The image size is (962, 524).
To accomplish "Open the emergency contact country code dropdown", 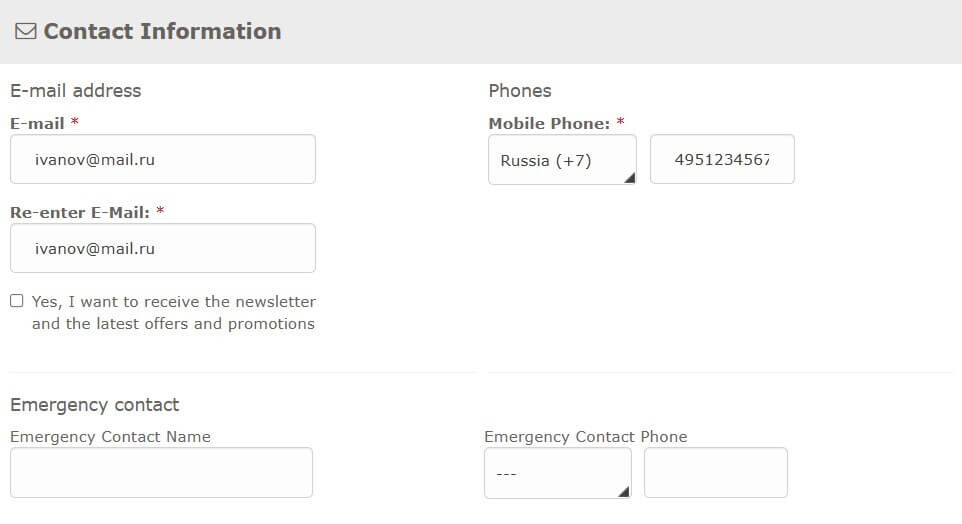I will [x=558, y=473].
